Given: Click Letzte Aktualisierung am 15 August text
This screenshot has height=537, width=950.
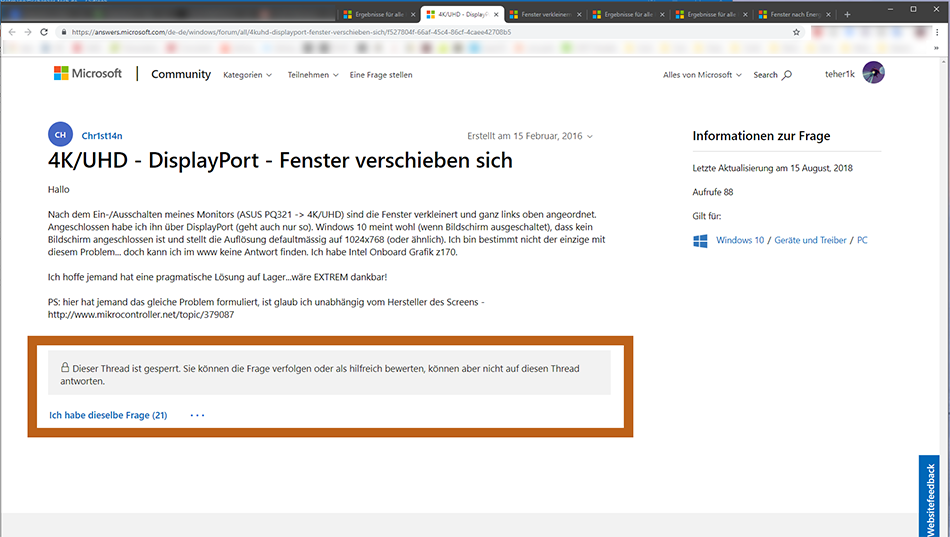Looking at the screenshot, I should [x=772, y=168].
